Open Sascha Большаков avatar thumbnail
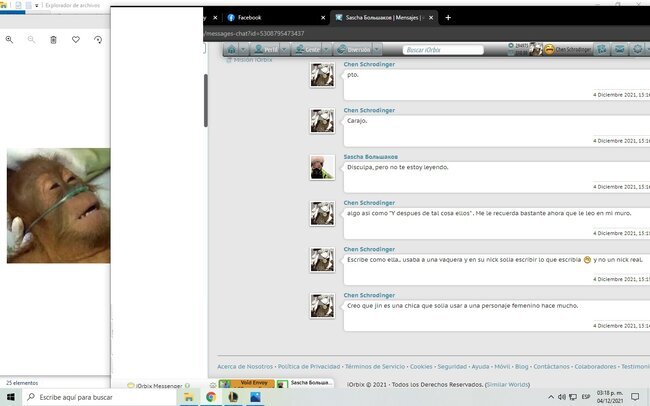The width and height of the screenshot is (650, 406). (322, 167)
